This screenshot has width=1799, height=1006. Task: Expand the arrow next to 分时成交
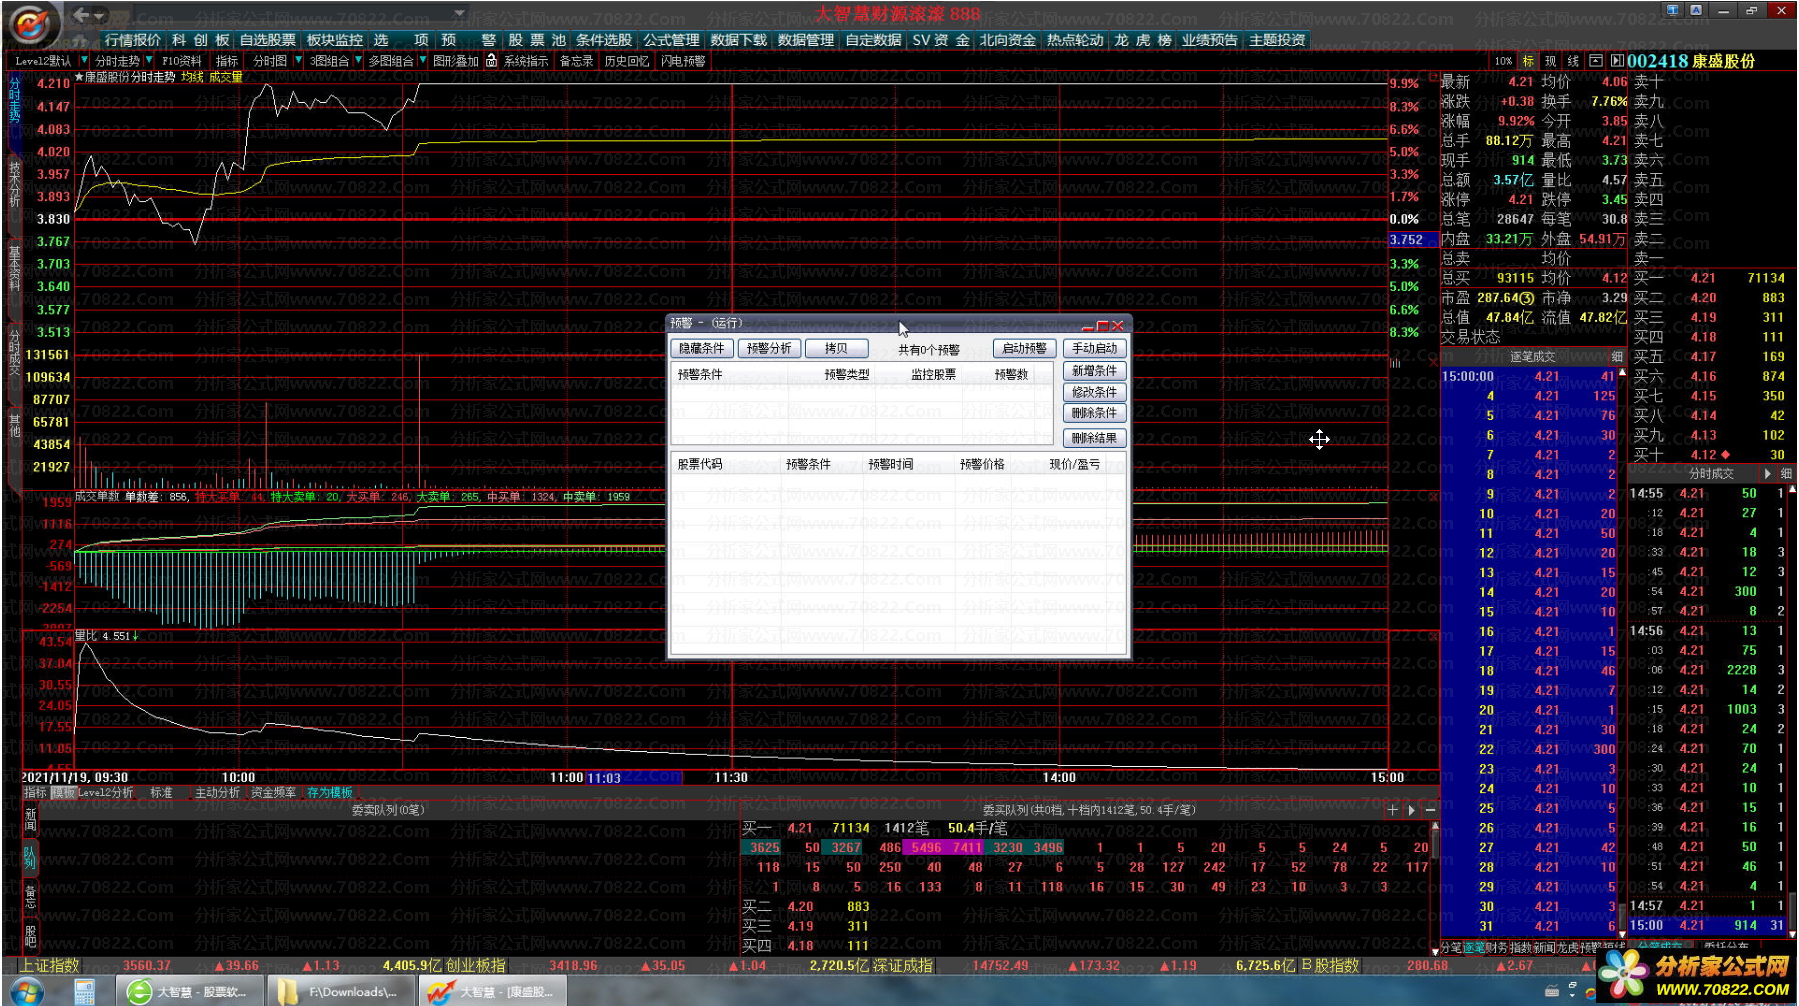1767,474
